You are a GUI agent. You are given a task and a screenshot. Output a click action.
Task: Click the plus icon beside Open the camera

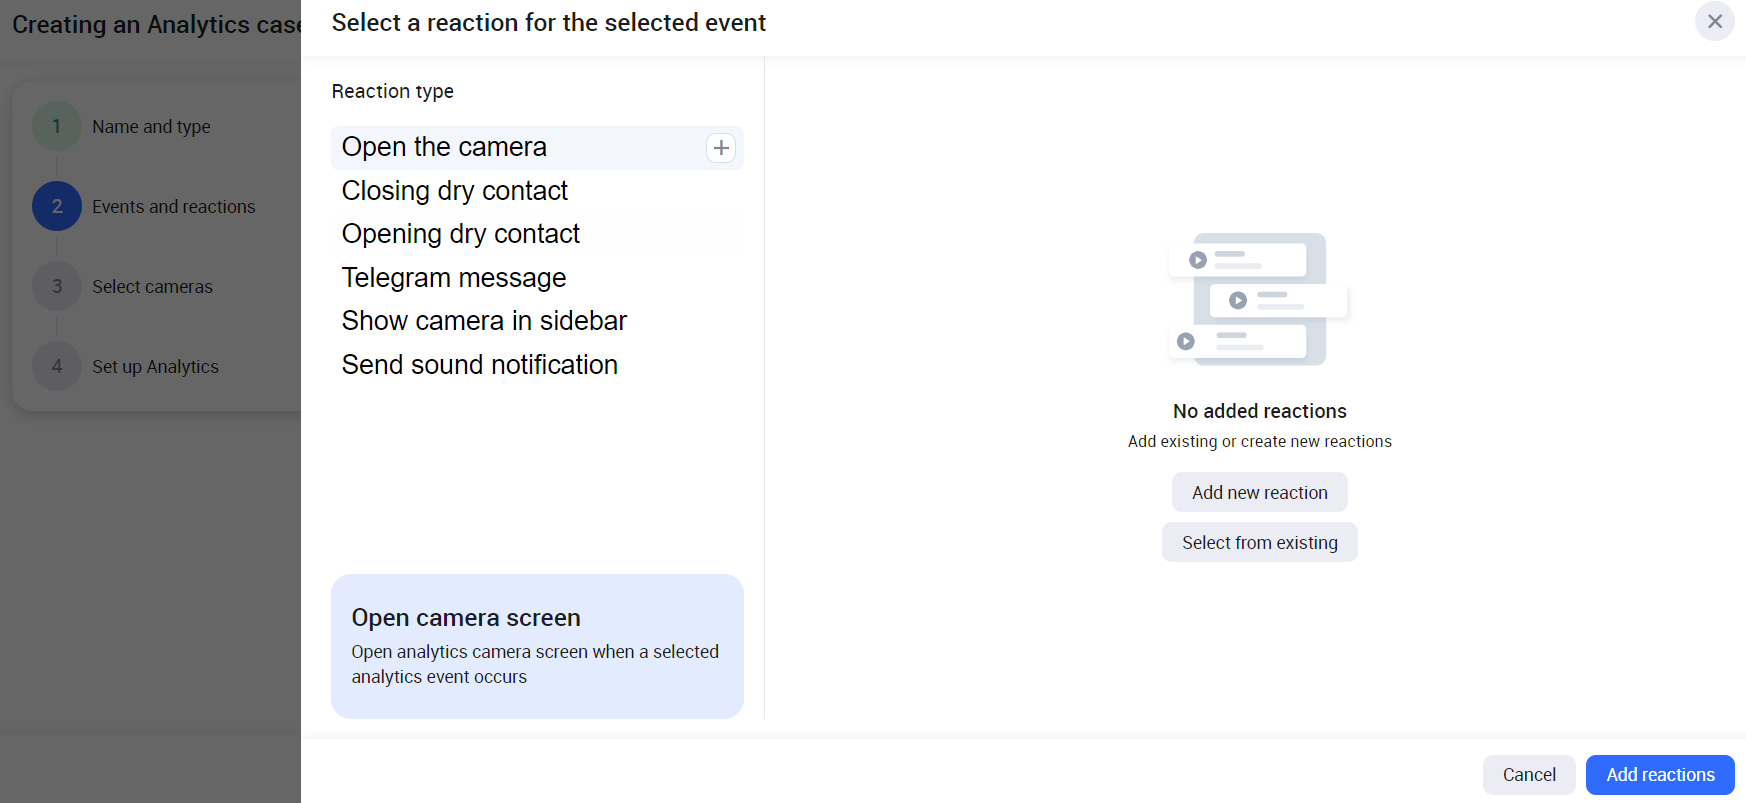(721, 148)
